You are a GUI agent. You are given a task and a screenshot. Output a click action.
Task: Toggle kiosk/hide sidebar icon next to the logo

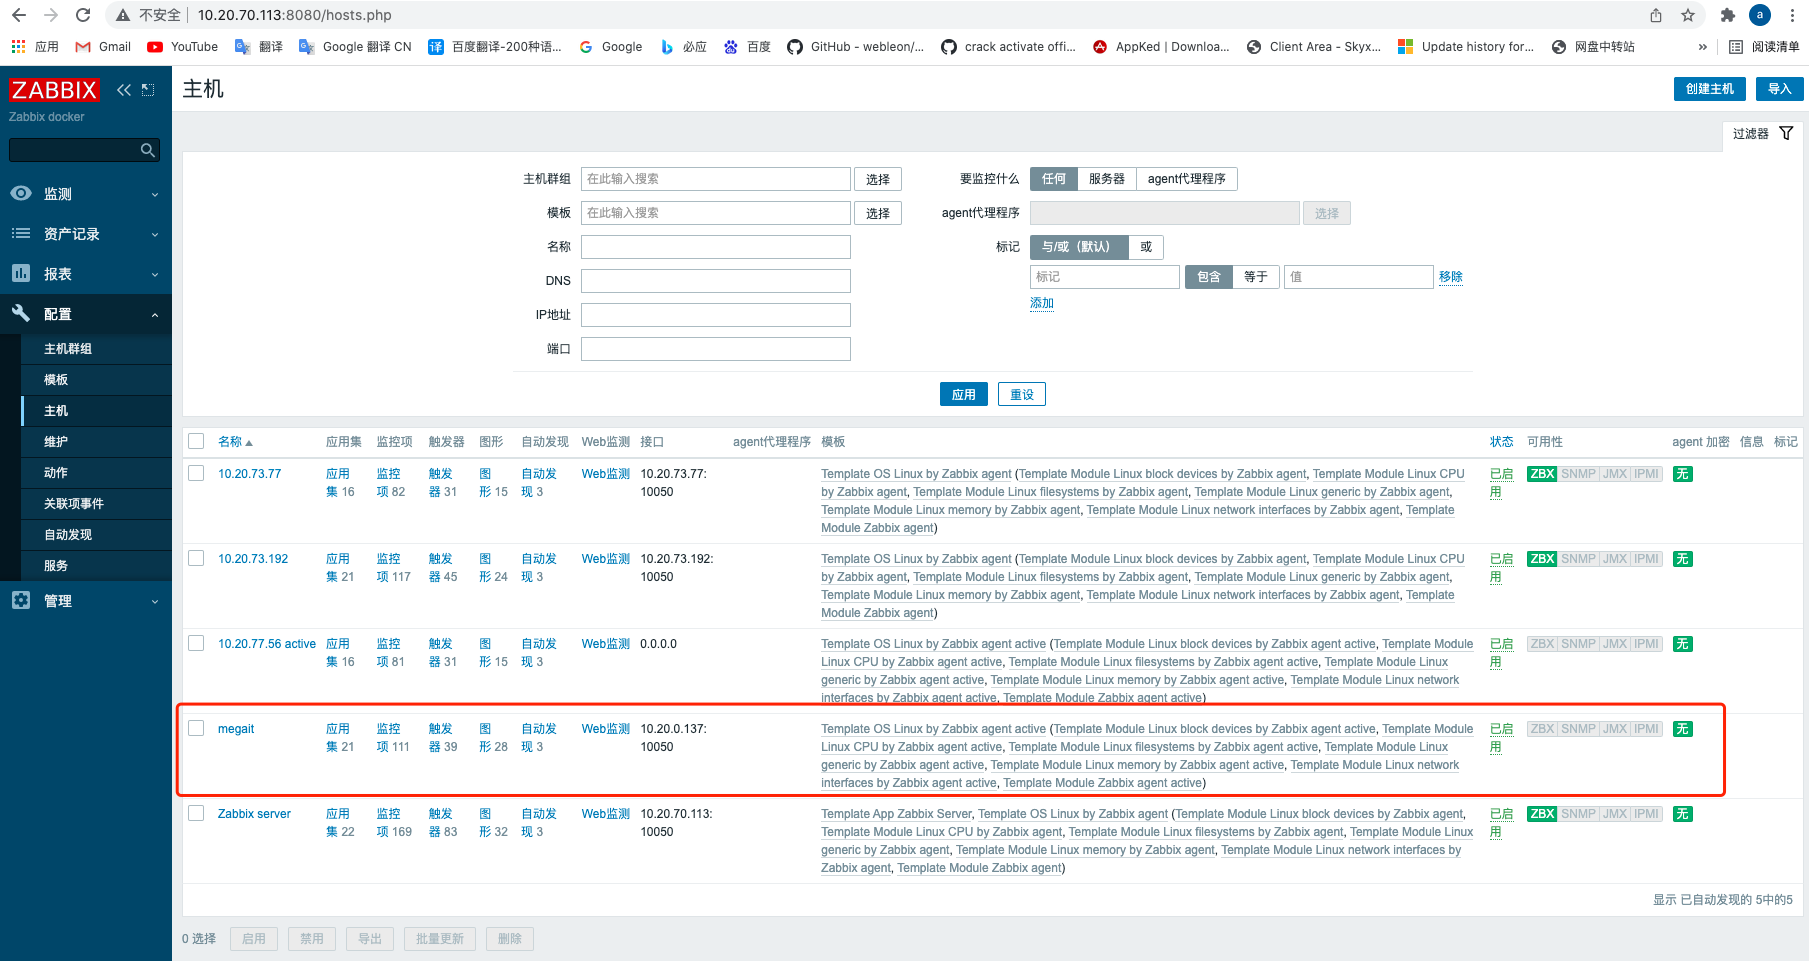coord(148,90)
